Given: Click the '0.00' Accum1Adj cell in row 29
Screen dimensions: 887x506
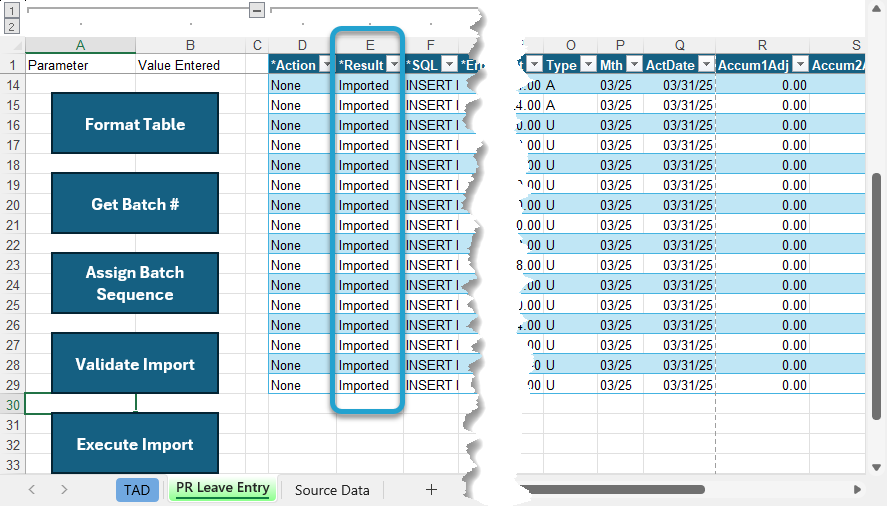Looking at the screenshot, I should click(x=762, y=385).
